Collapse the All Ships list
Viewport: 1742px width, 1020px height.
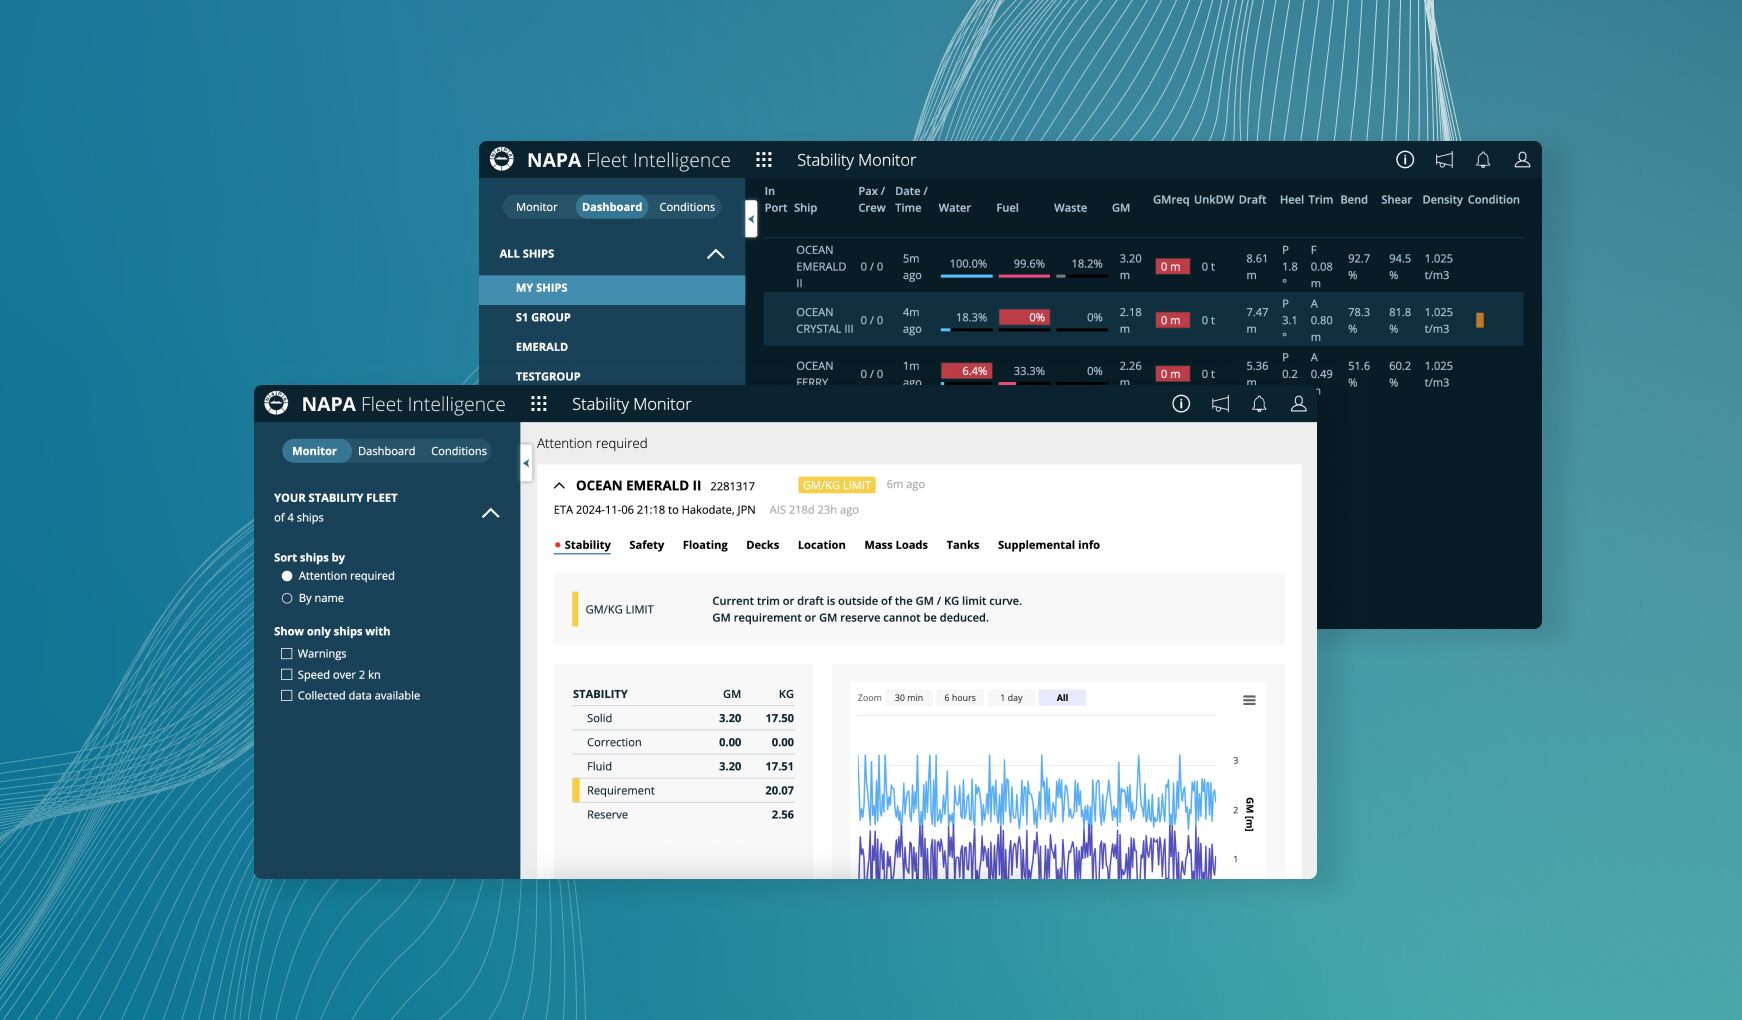tap(715, 254)
